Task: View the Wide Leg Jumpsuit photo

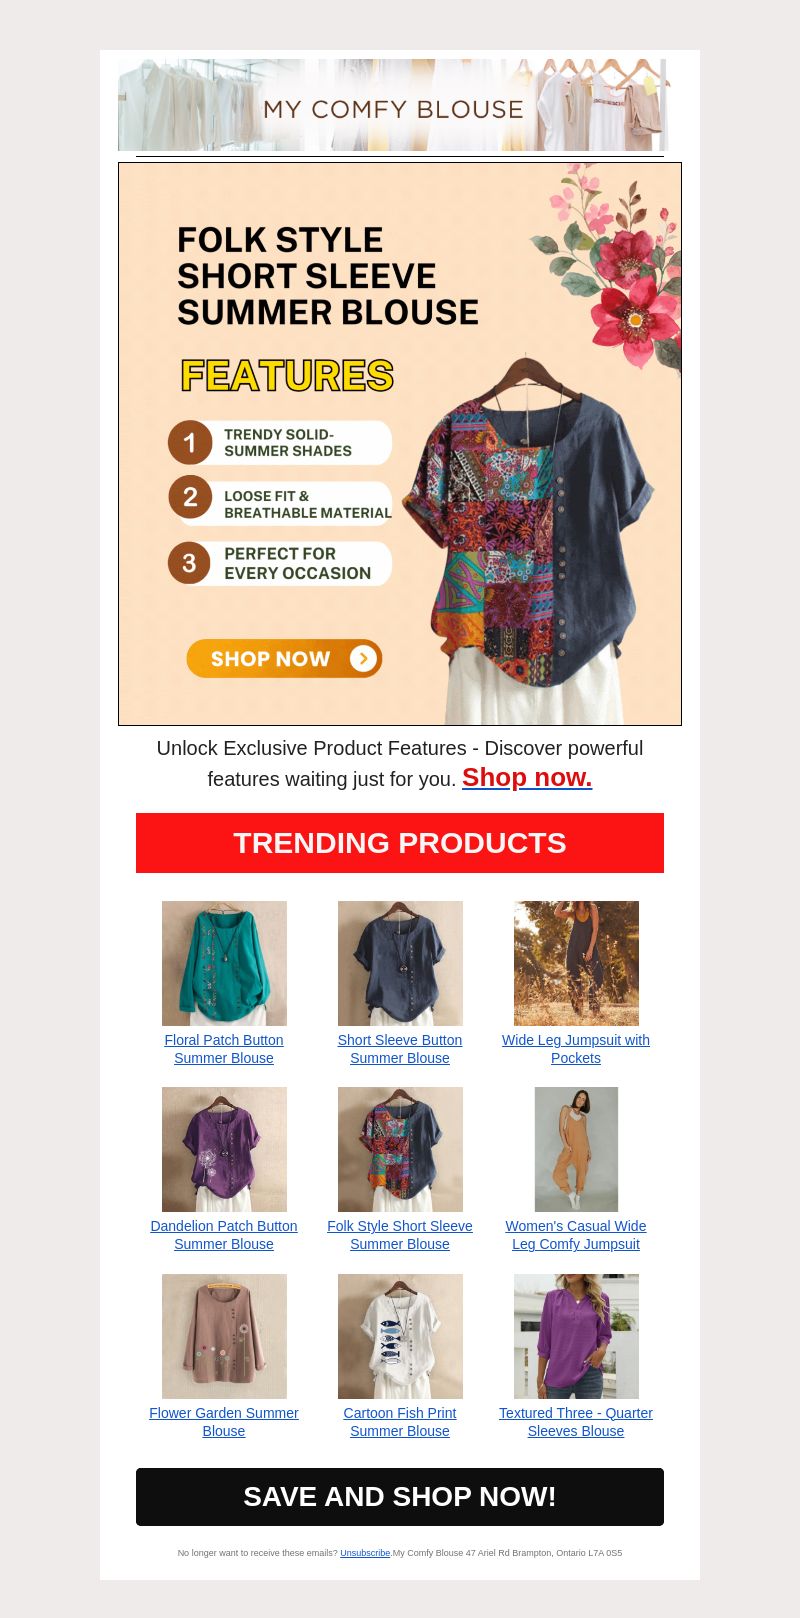Action: click(x=576, y=963)
